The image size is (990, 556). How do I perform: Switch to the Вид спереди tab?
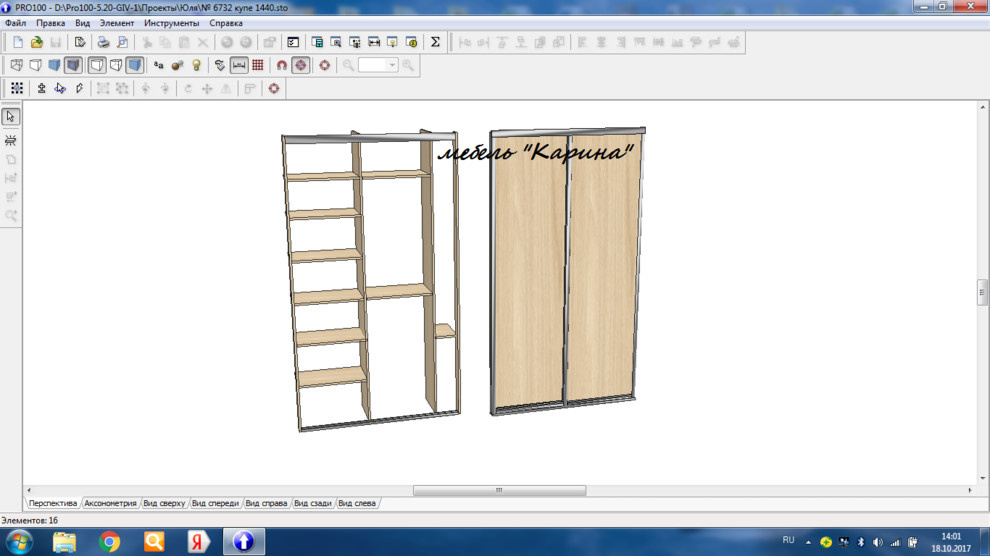(x=215, y=503)
